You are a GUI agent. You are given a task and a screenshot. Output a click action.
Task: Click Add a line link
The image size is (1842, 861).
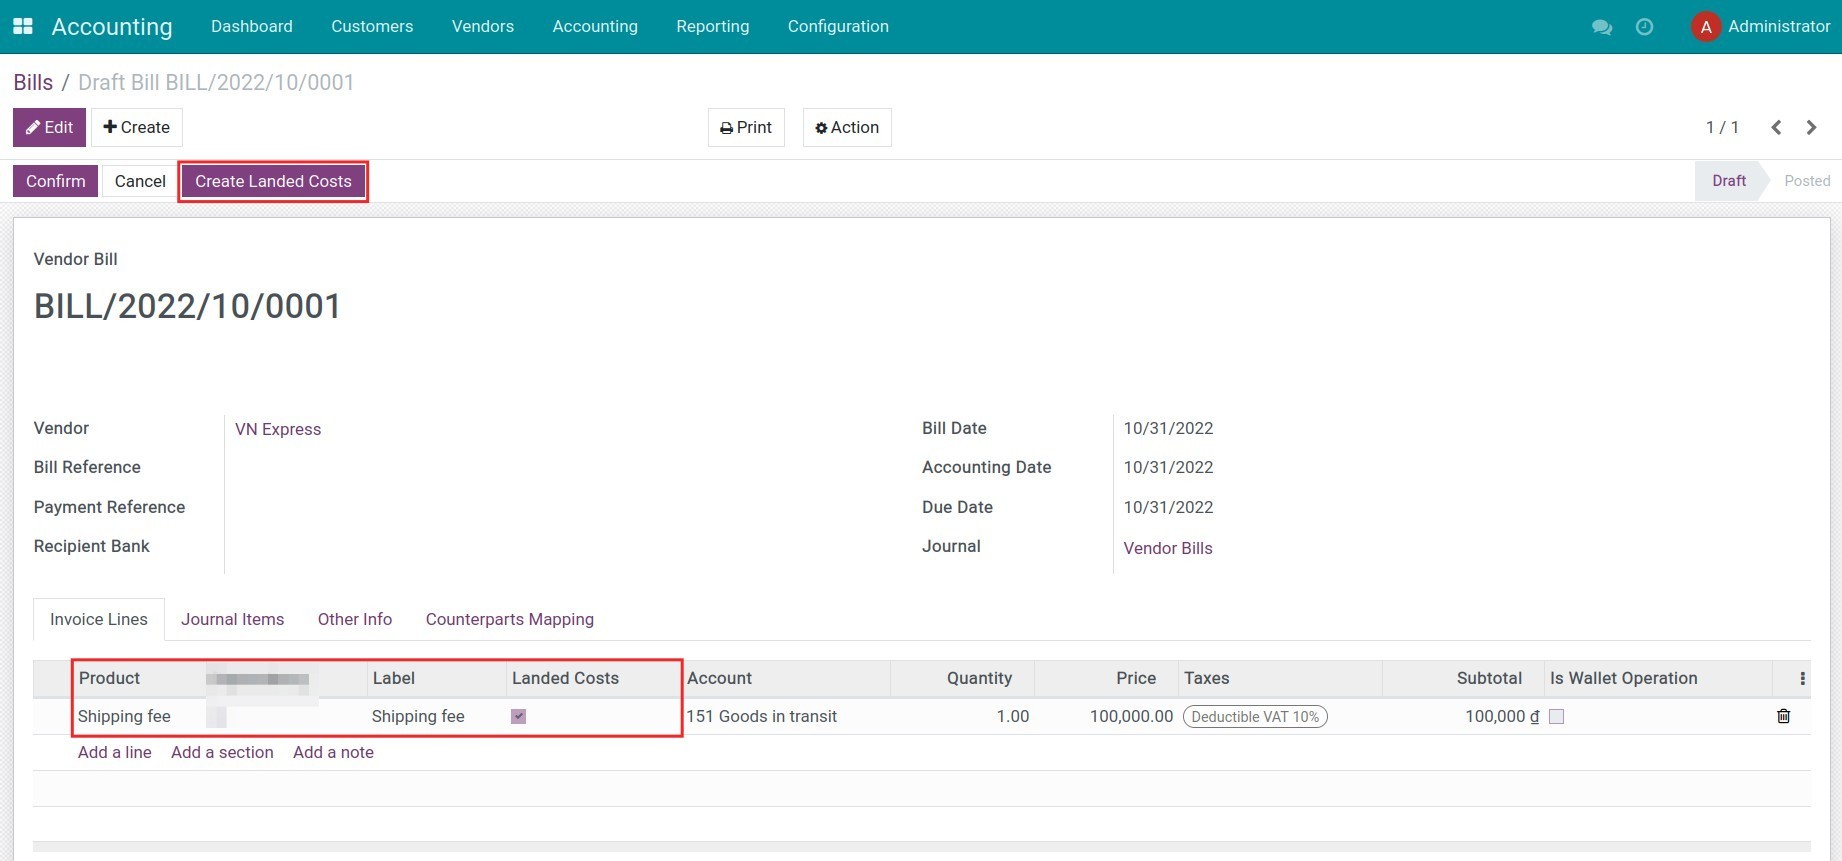point(115,752)
